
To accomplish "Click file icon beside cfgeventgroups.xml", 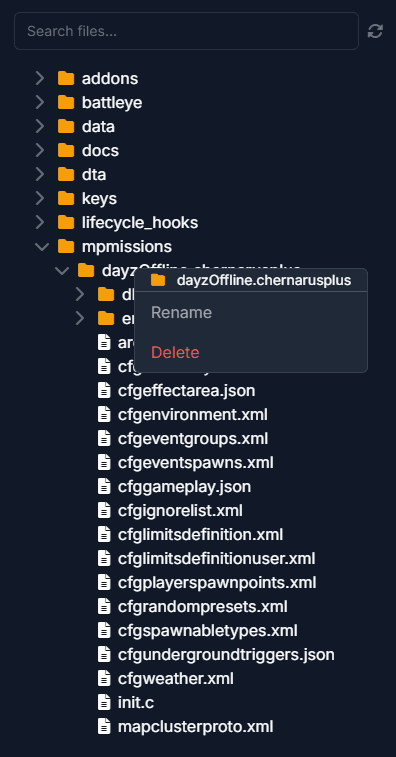I will coord(104,439).
